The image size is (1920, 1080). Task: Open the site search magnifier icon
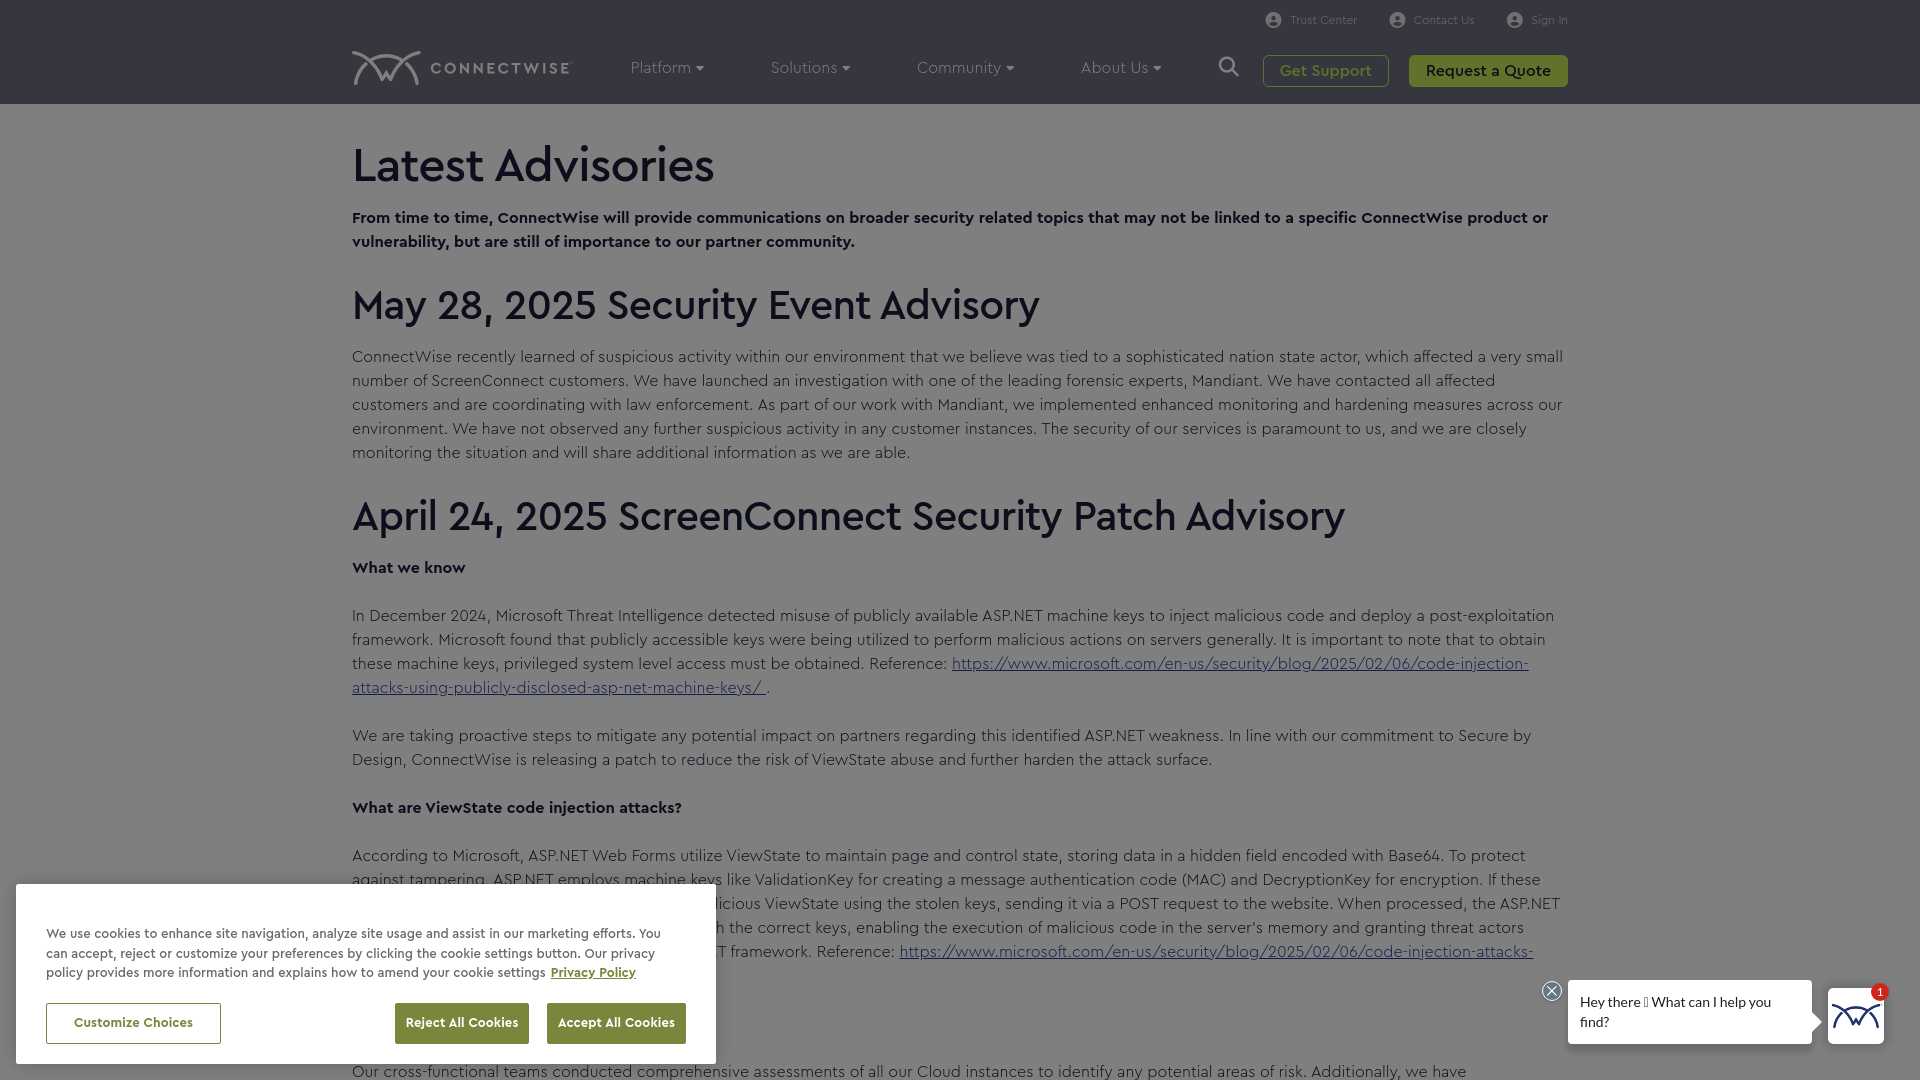pos(1228,67)
